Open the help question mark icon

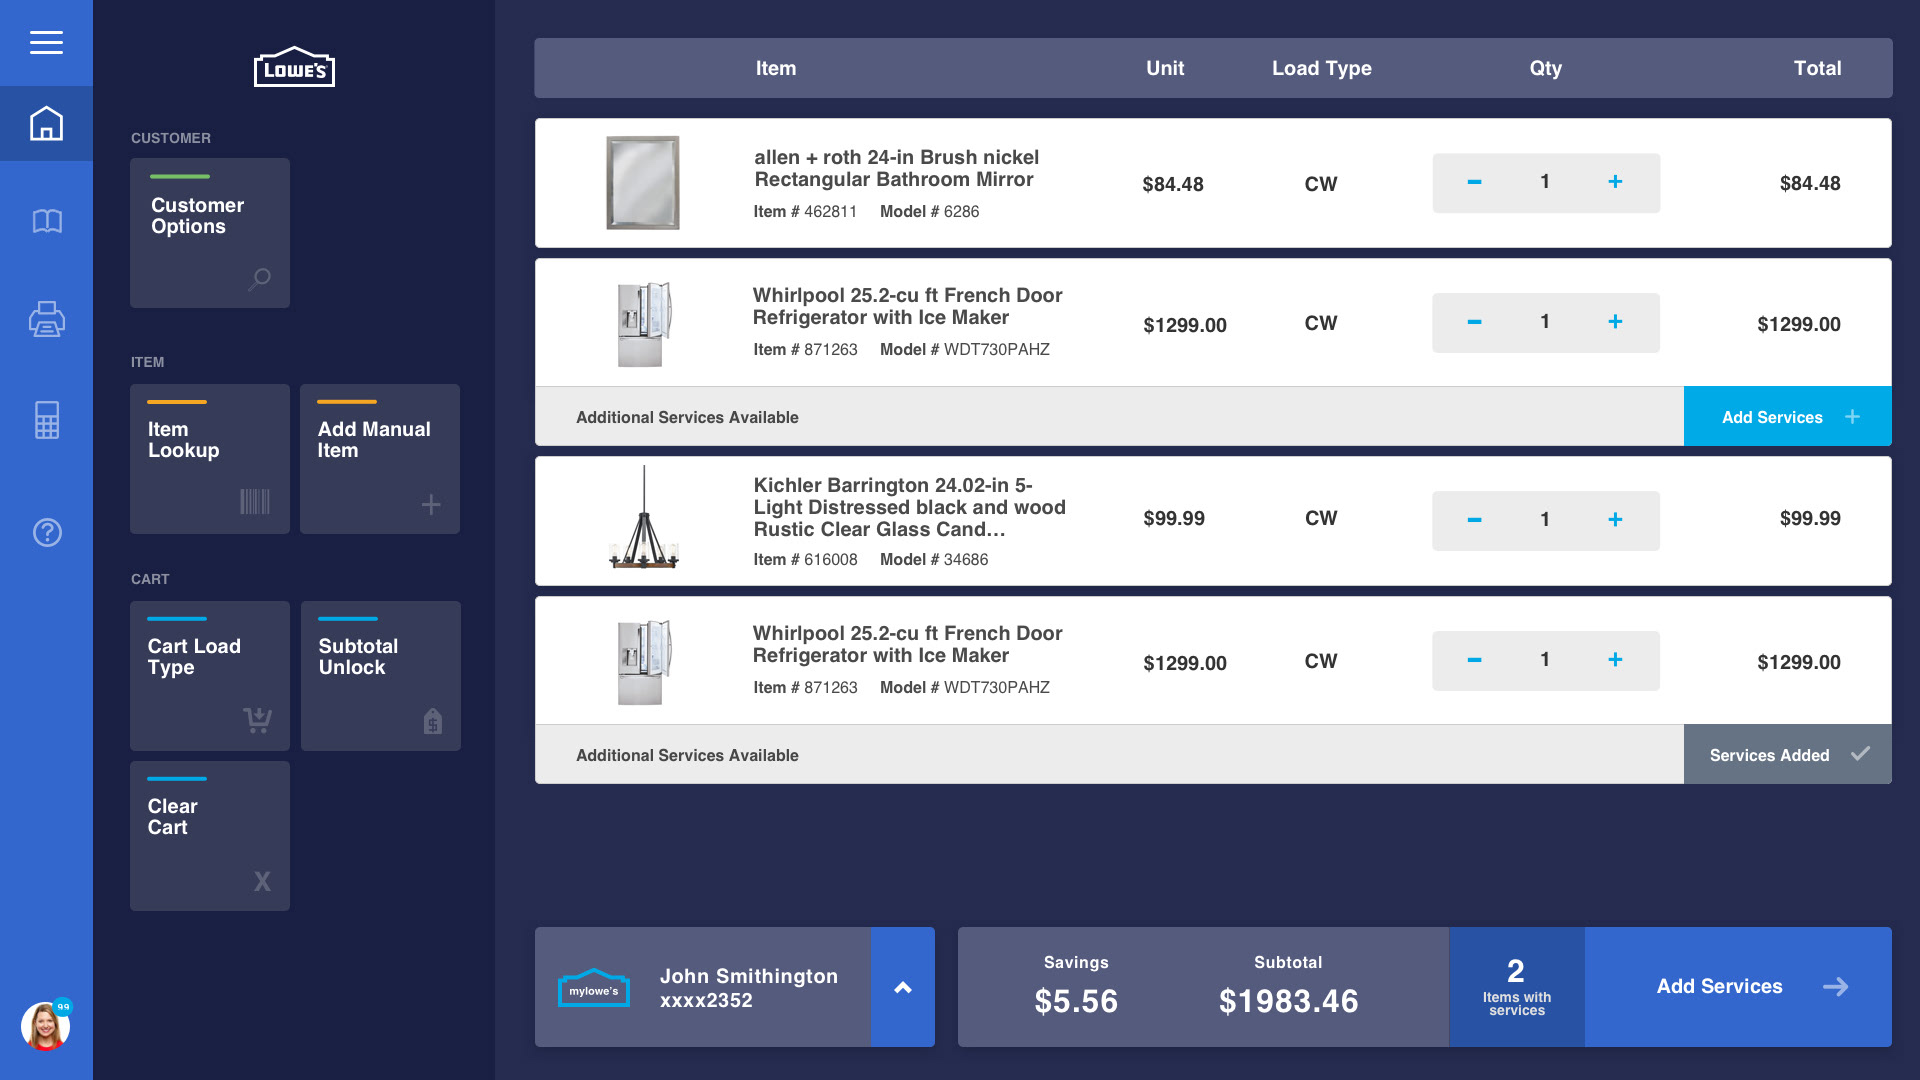[46, 532]
